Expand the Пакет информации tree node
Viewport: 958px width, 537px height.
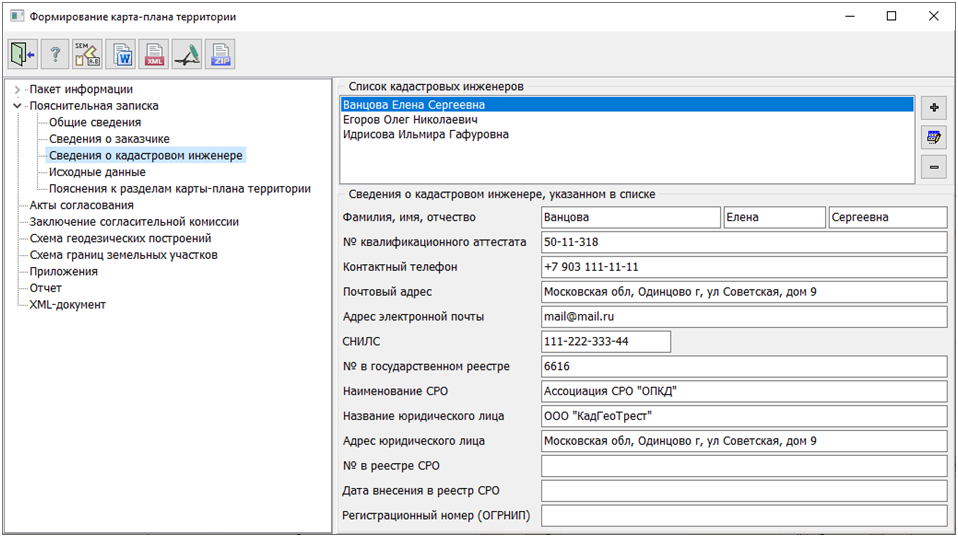click(x=17, y=89)
